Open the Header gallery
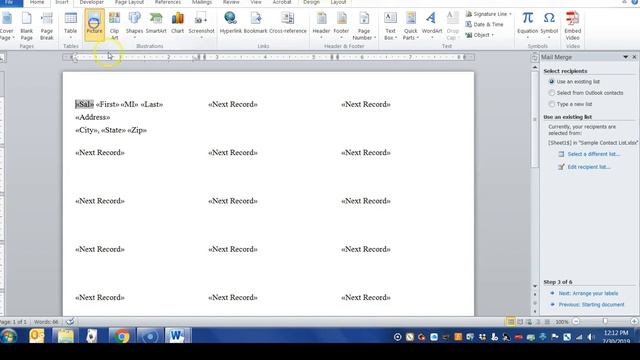 [321, 25]
